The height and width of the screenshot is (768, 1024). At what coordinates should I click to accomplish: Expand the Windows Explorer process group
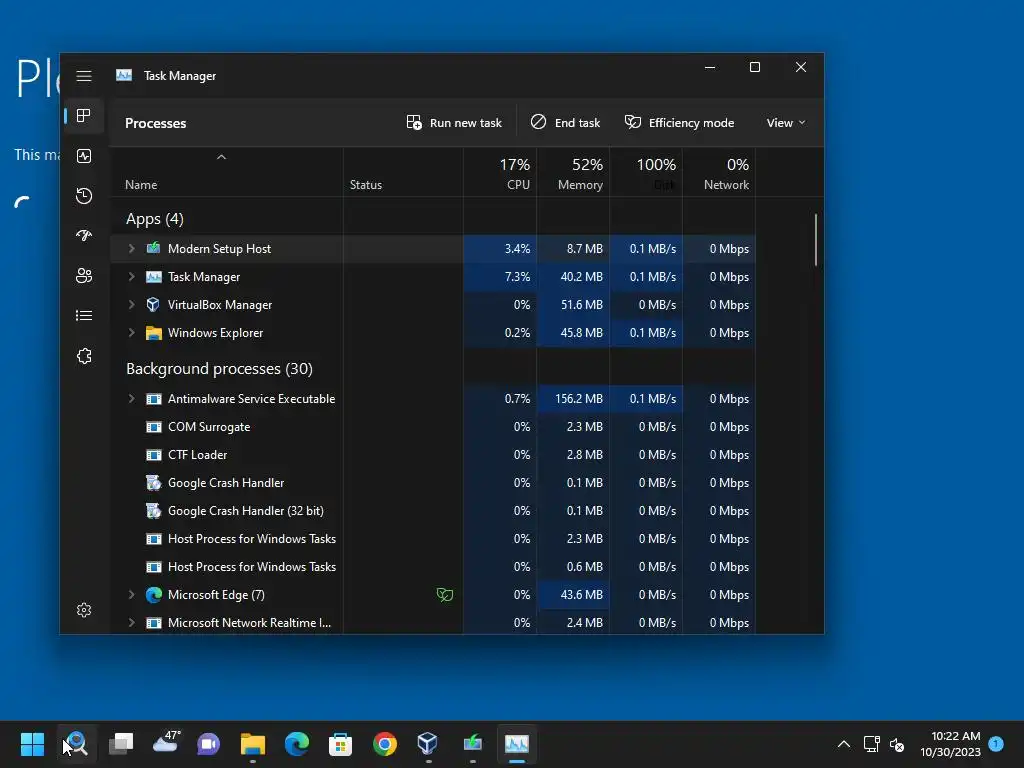pos(131,333)
